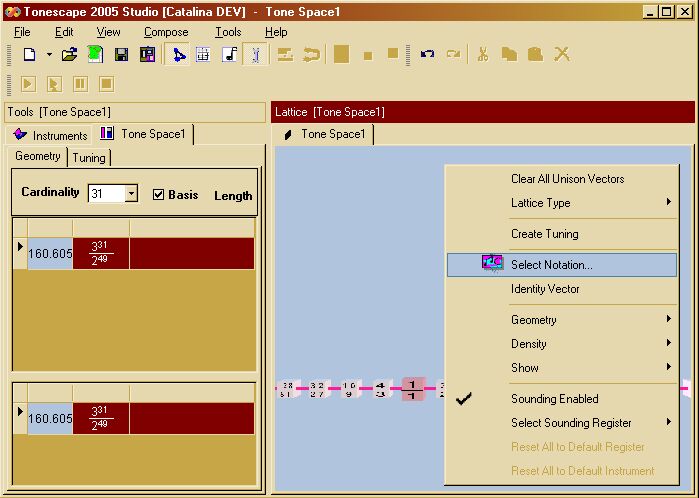The width and height of the screenshot is (699, 498).
Task: Click the music note toolbar icon
Action: [x=230, y=55]
